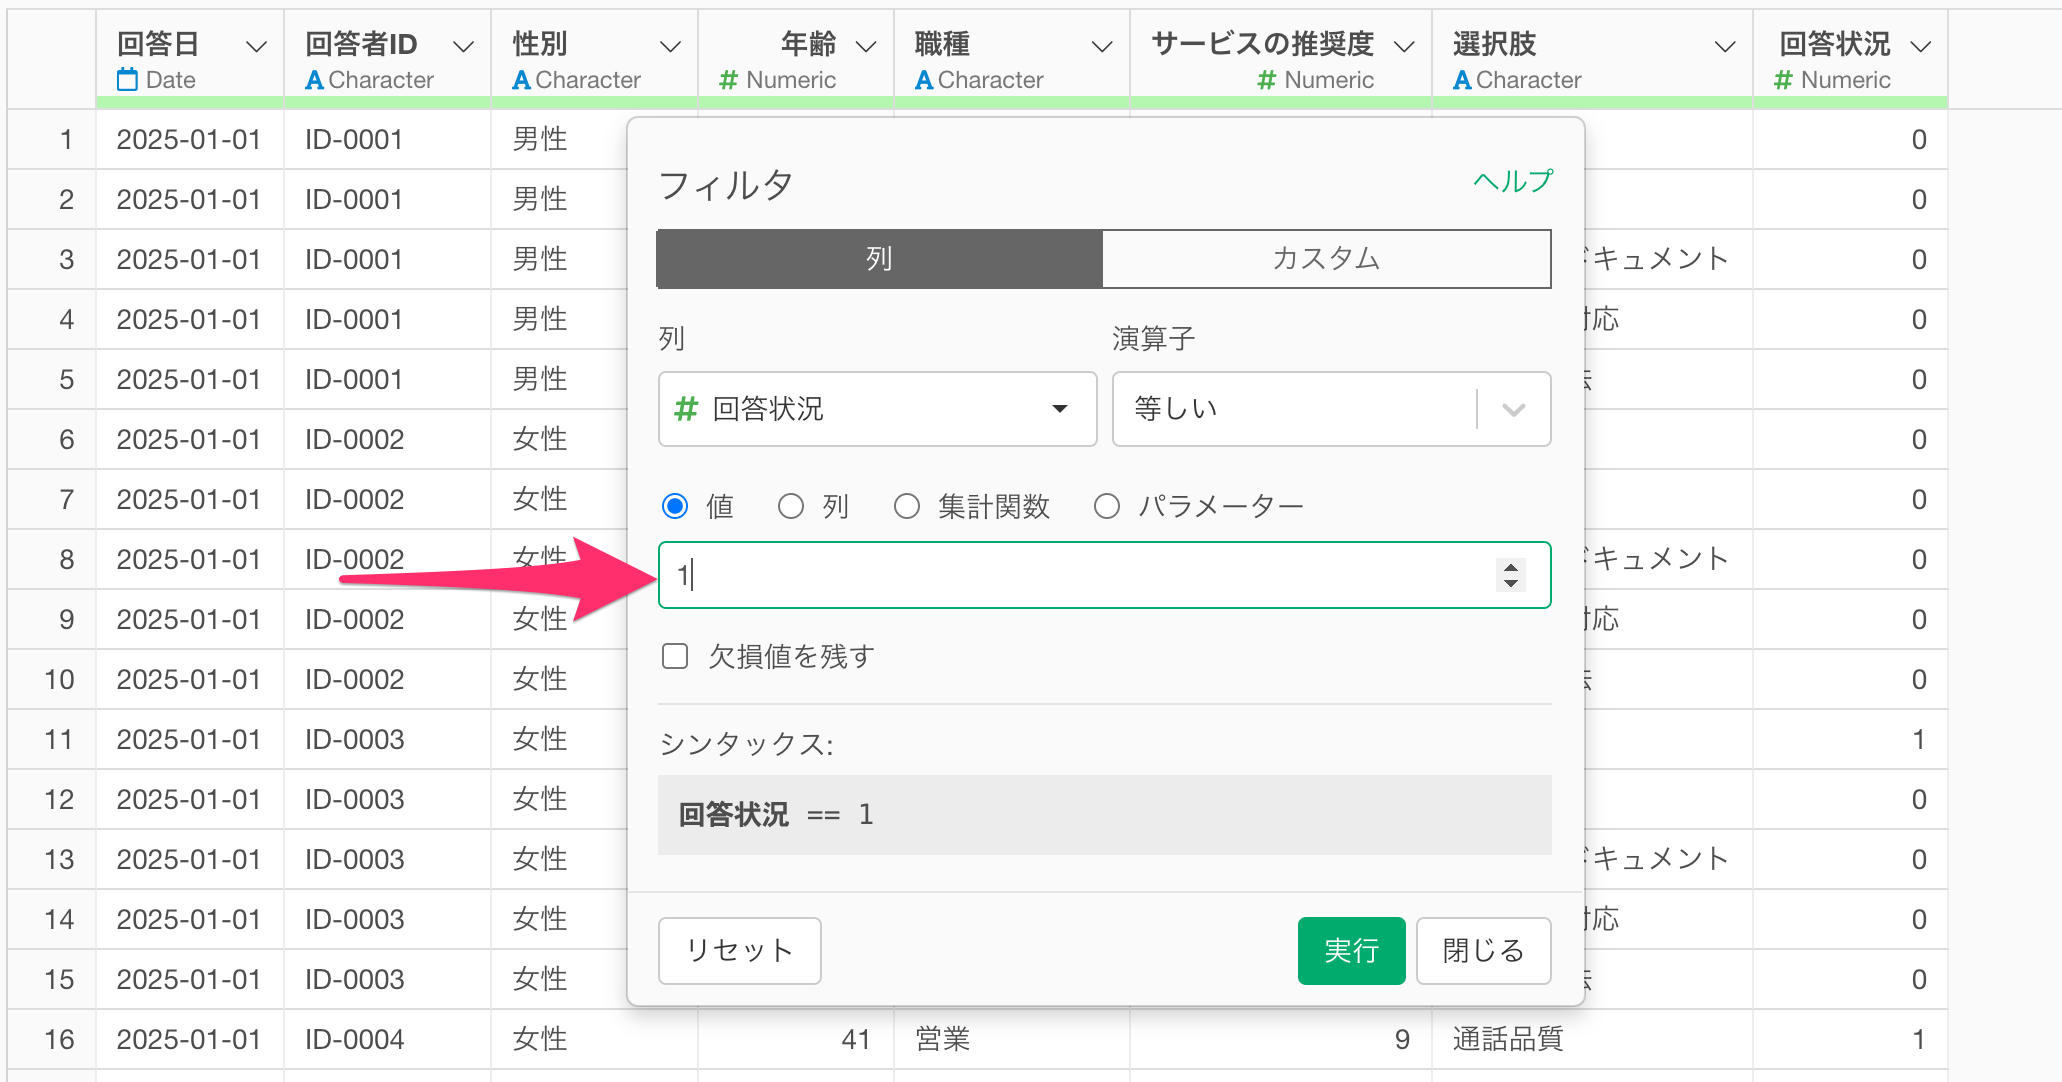
Task: Click the Numeric hash icon under 年齢
Action: (729, 80)
